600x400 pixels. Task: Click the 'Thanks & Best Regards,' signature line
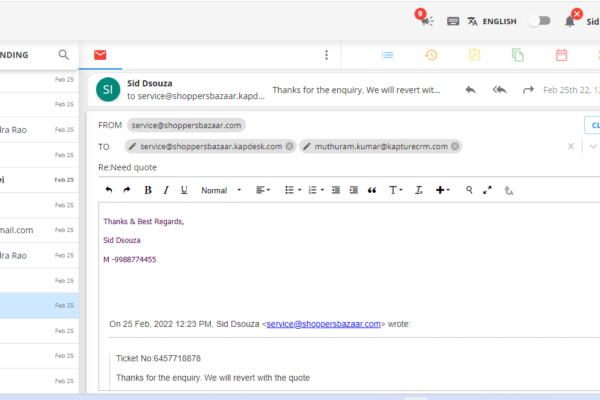[143, 222]
